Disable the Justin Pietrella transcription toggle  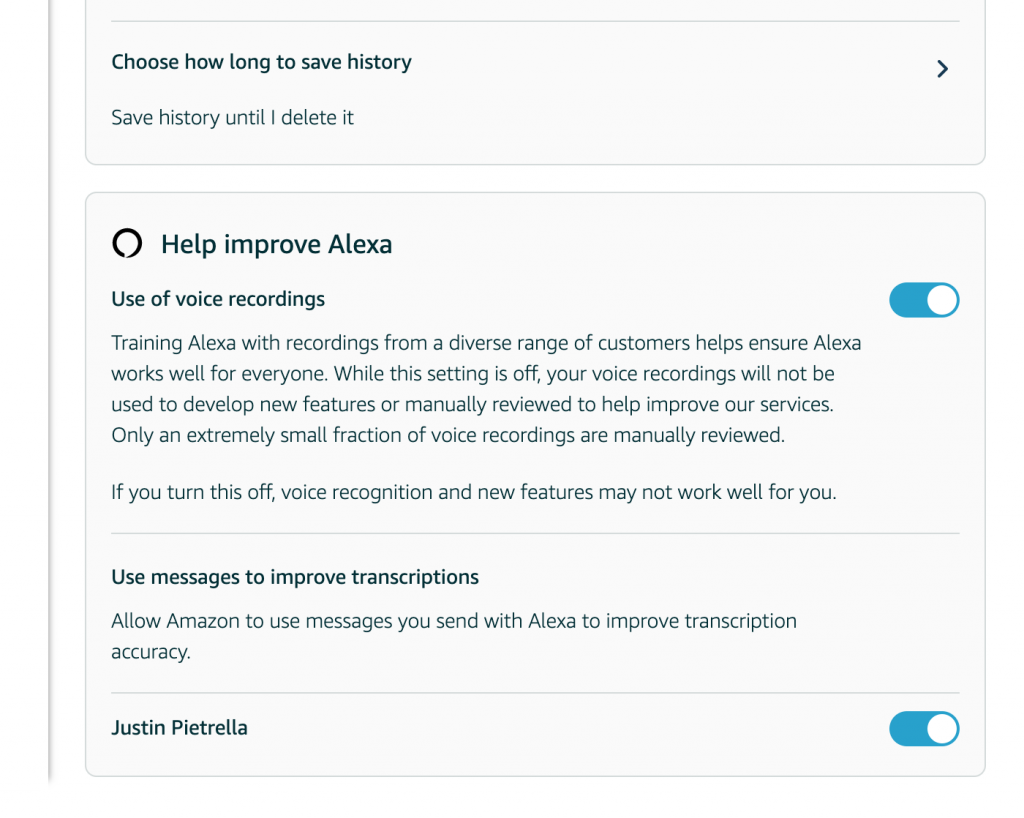point(924,729)
